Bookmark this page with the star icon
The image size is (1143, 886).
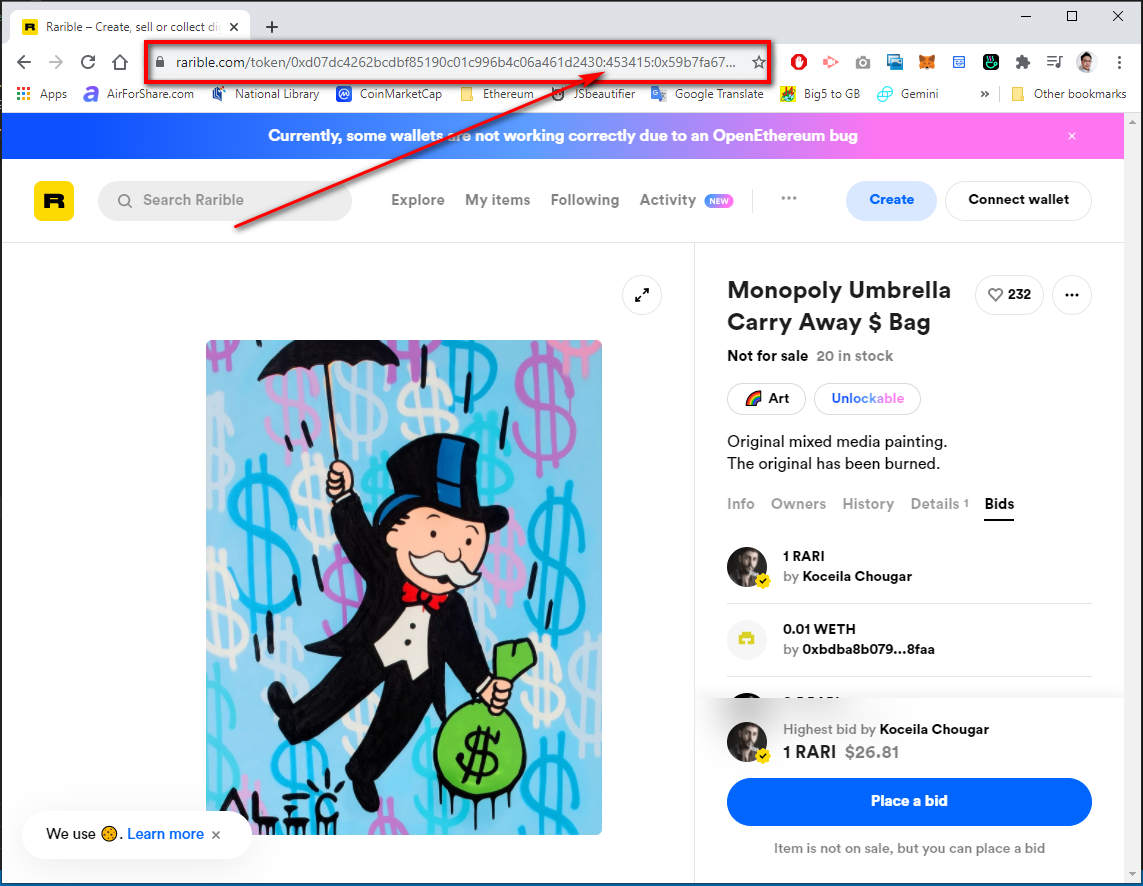click(x=759, y=62)
